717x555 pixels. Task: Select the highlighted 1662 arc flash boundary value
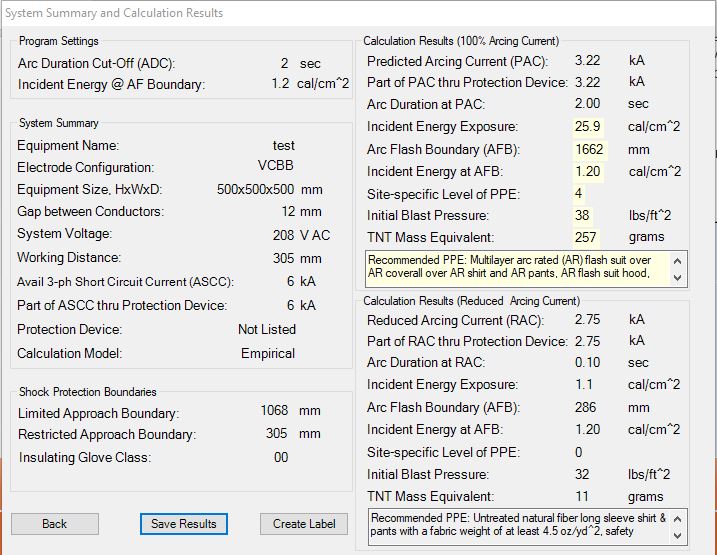coord(590,149)
